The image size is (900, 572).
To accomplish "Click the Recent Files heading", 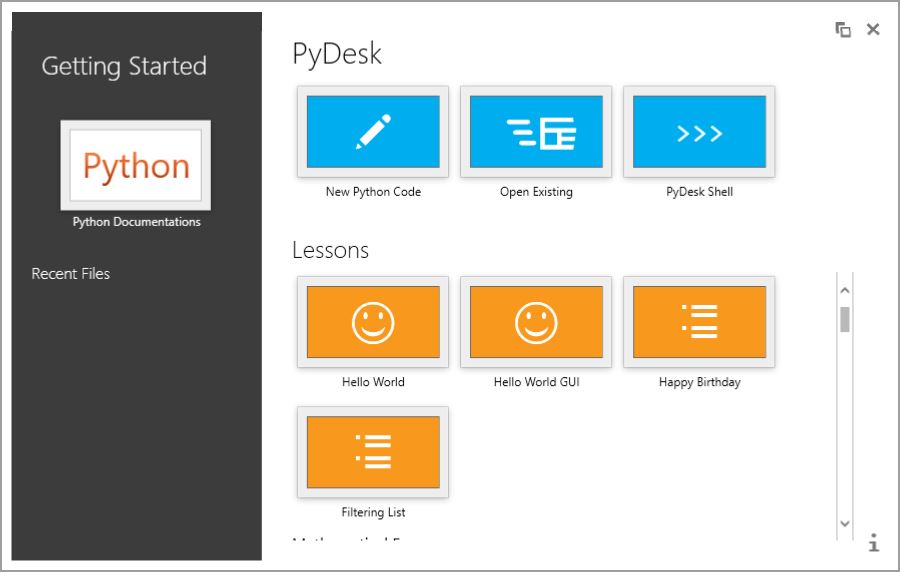I will click(x=71, y=274).
